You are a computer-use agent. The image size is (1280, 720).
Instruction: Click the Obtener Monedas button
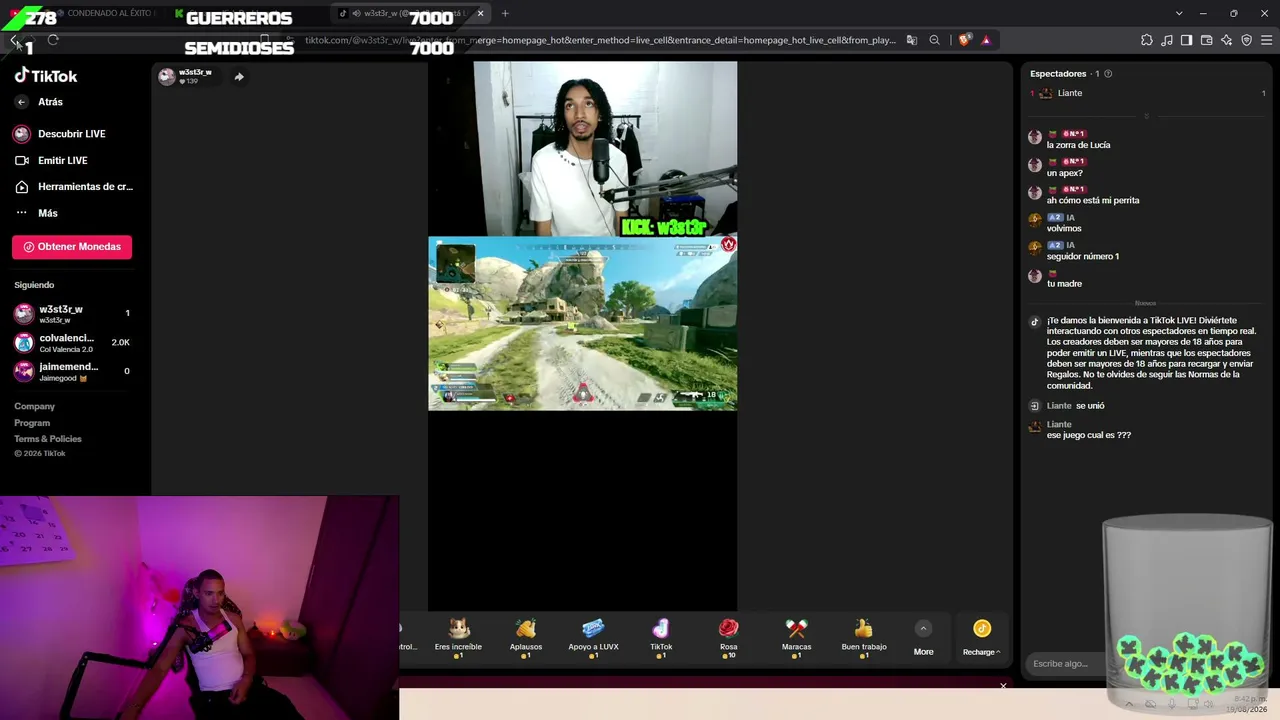coord(72,247)
